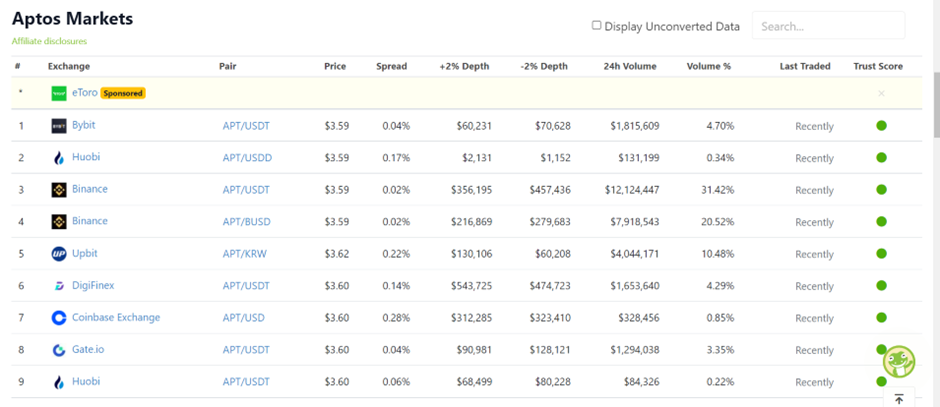Viewport: 940px width, 407px height.
Task: Click Binance APT/BUSD green trust score dot
Action: tap(881, 221)
